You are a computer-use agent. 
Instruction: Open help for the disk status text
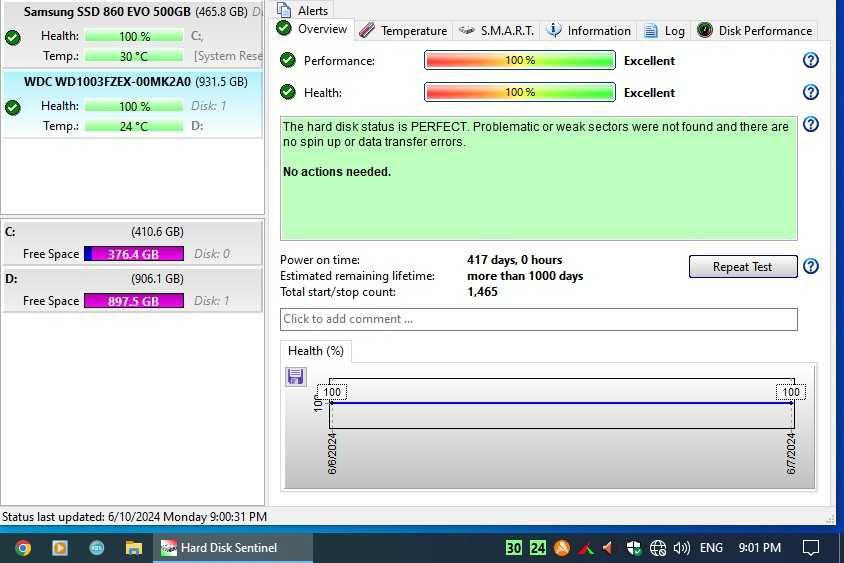tap(810, 124)
